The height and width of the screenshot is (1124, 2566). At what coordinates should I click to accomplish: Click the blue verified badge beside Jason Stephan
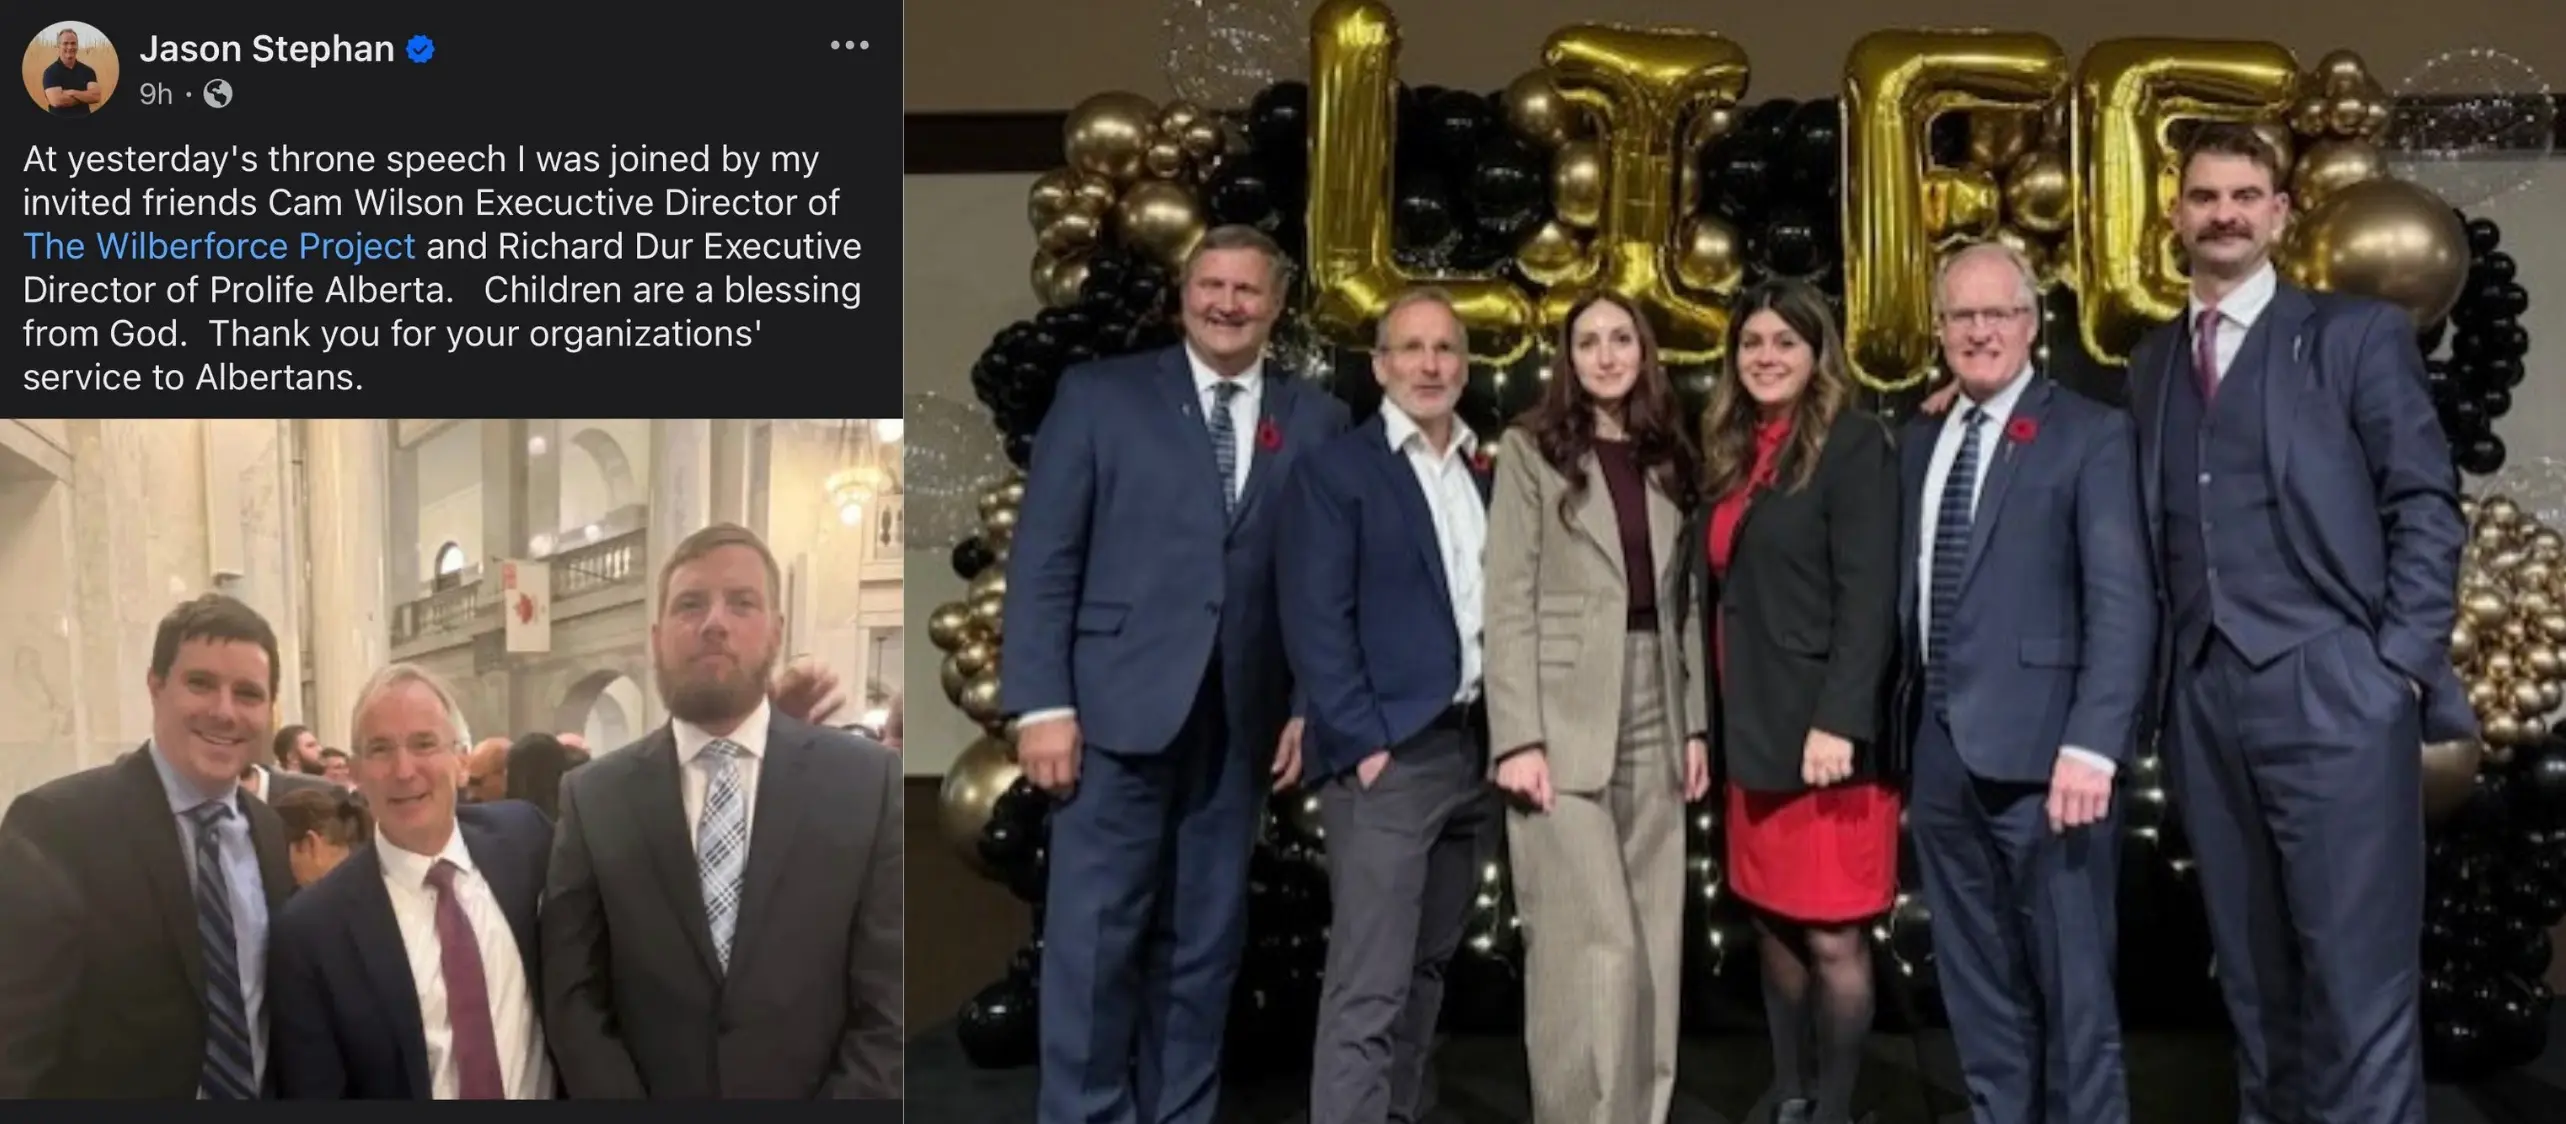coord(420,49)
